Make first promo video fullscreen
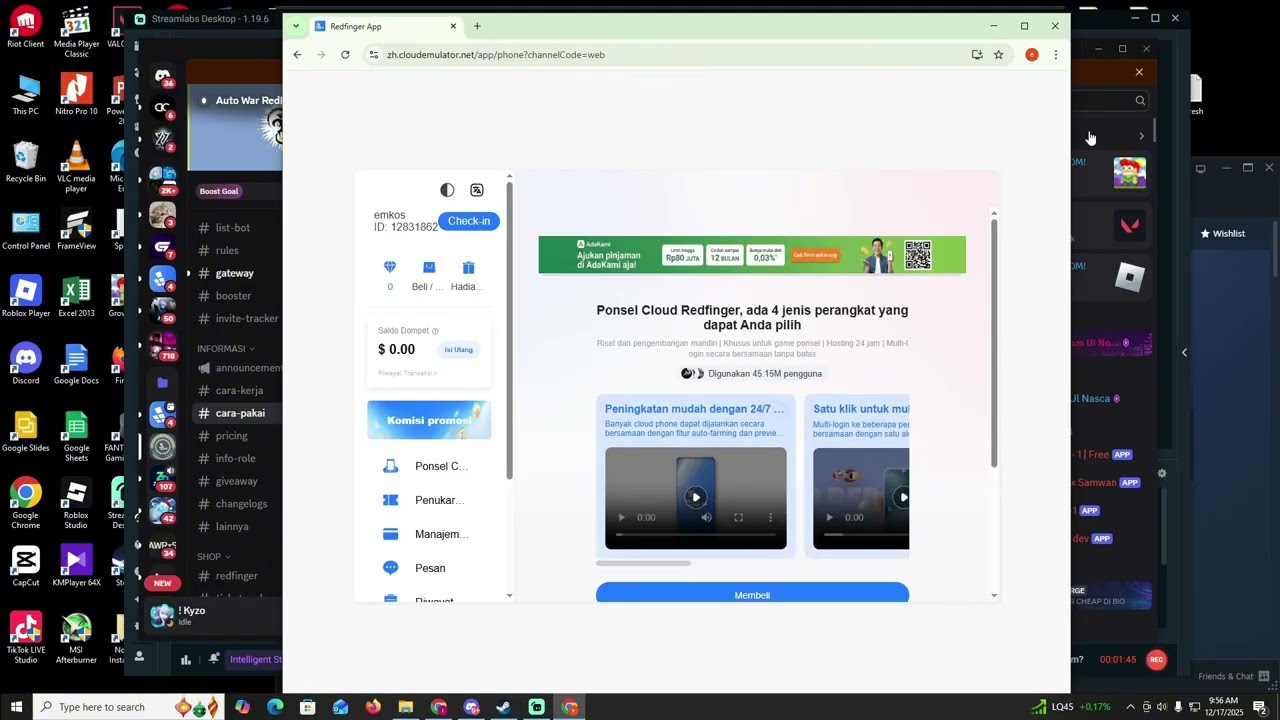 coord(738,517)
